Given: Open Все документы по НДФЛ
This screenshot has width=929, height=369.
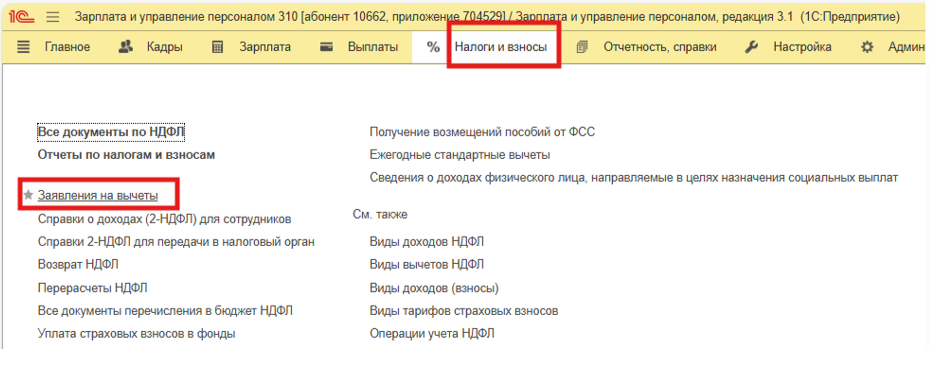Looking at the screenshot, I should pos(111,132).
